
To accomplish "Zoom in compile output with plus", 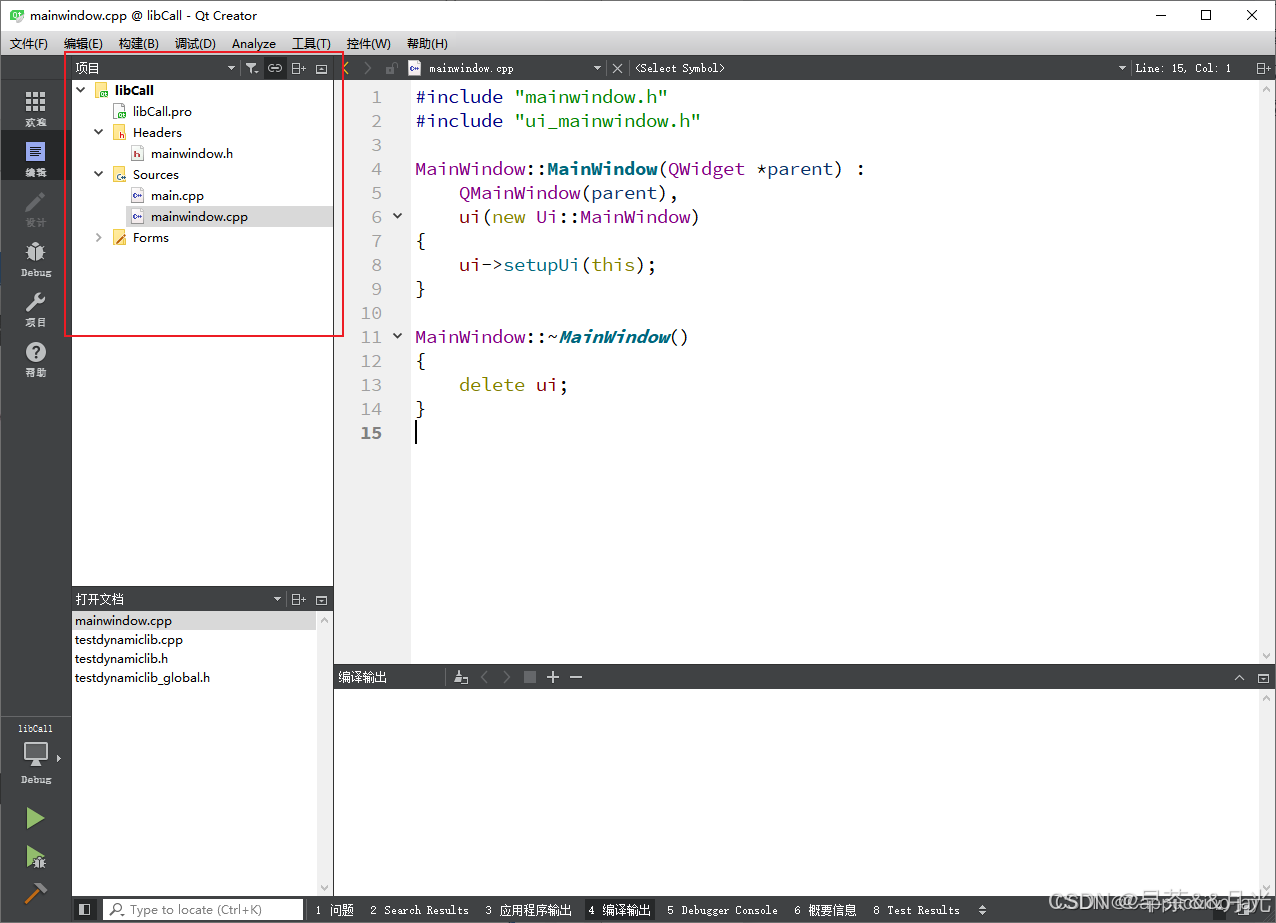I will [x=553, y=677].
